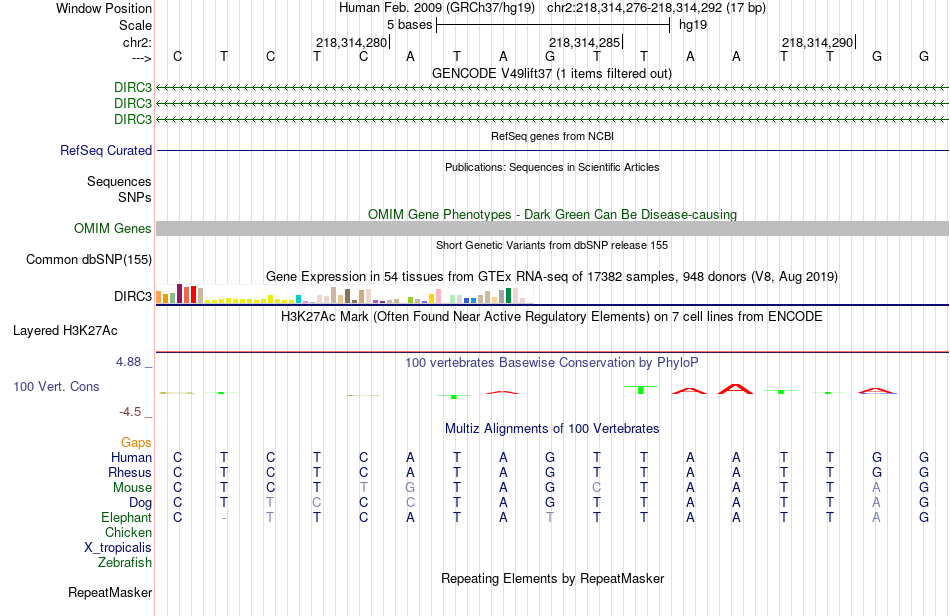The image size is (950, 616).
Task: Click the 218,314,285 coordinate marker
Action: pyautogui.click(x=585, y=42)
